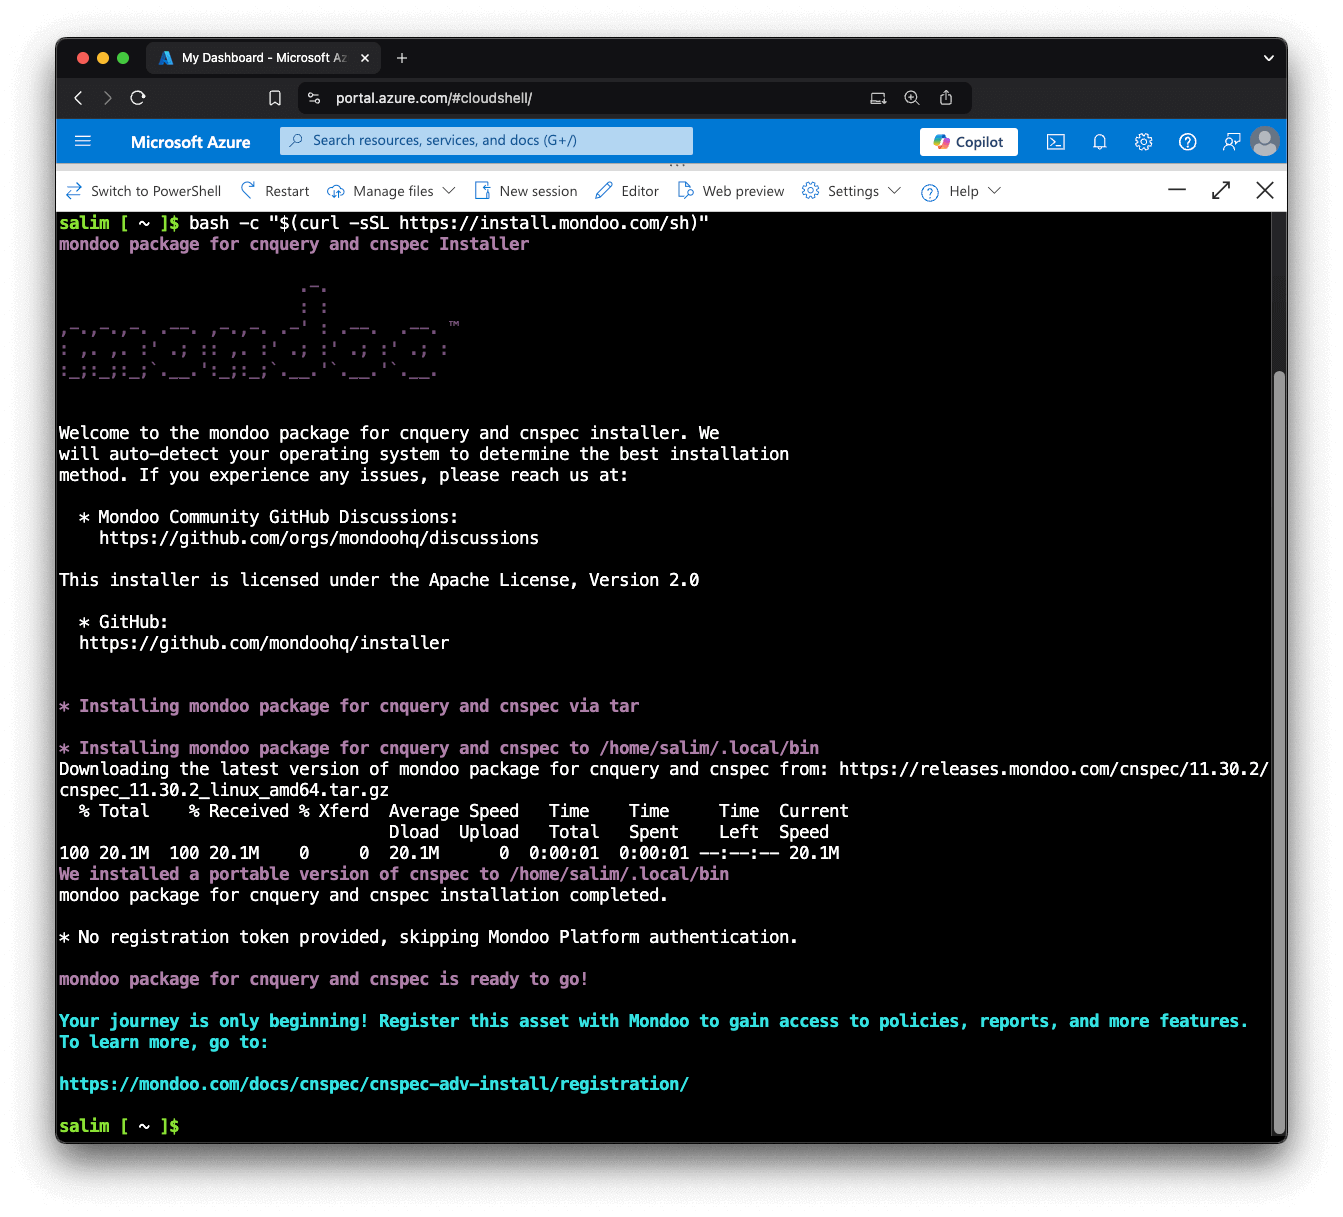Screen dimensions: 1343x1217
Task: Open the Cloud Shell Settings dropdown
Action: point(849,190)
